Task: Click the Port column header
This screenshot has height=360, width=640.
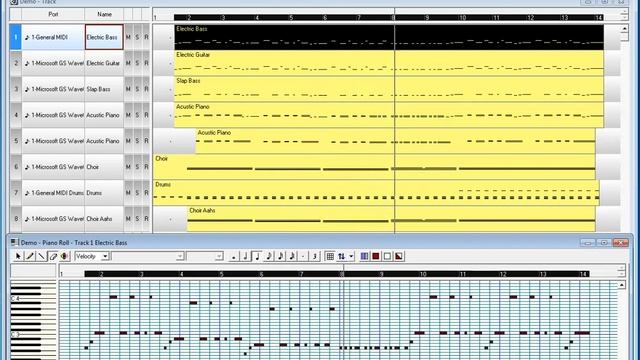Action: tap(53, 14)
